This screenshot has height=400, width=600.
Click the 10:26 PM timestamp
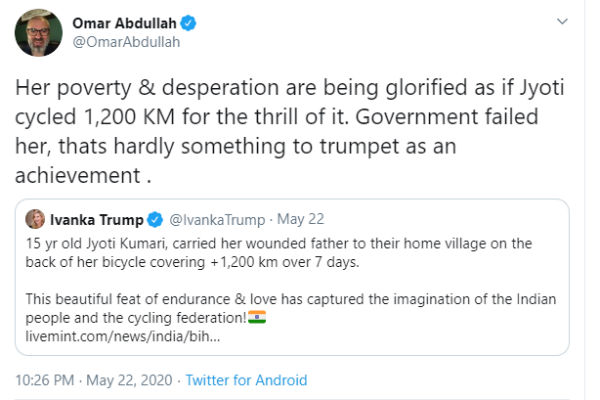pyautogui.click(x=45, y=380)
